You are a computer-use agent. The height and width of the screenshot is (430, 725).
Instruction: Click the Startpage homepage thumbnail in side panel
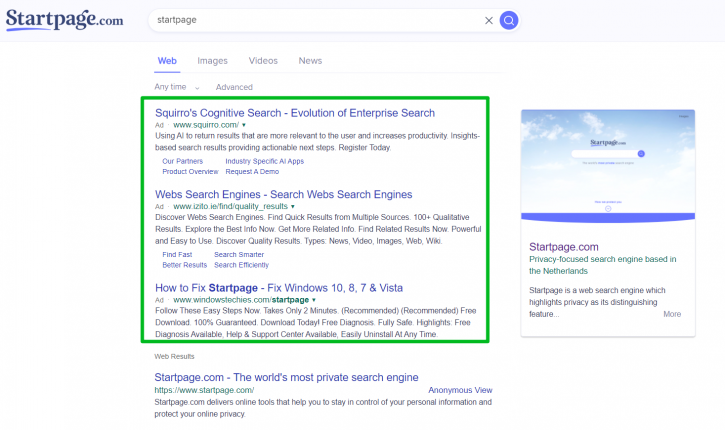click(x=608, y=166)
